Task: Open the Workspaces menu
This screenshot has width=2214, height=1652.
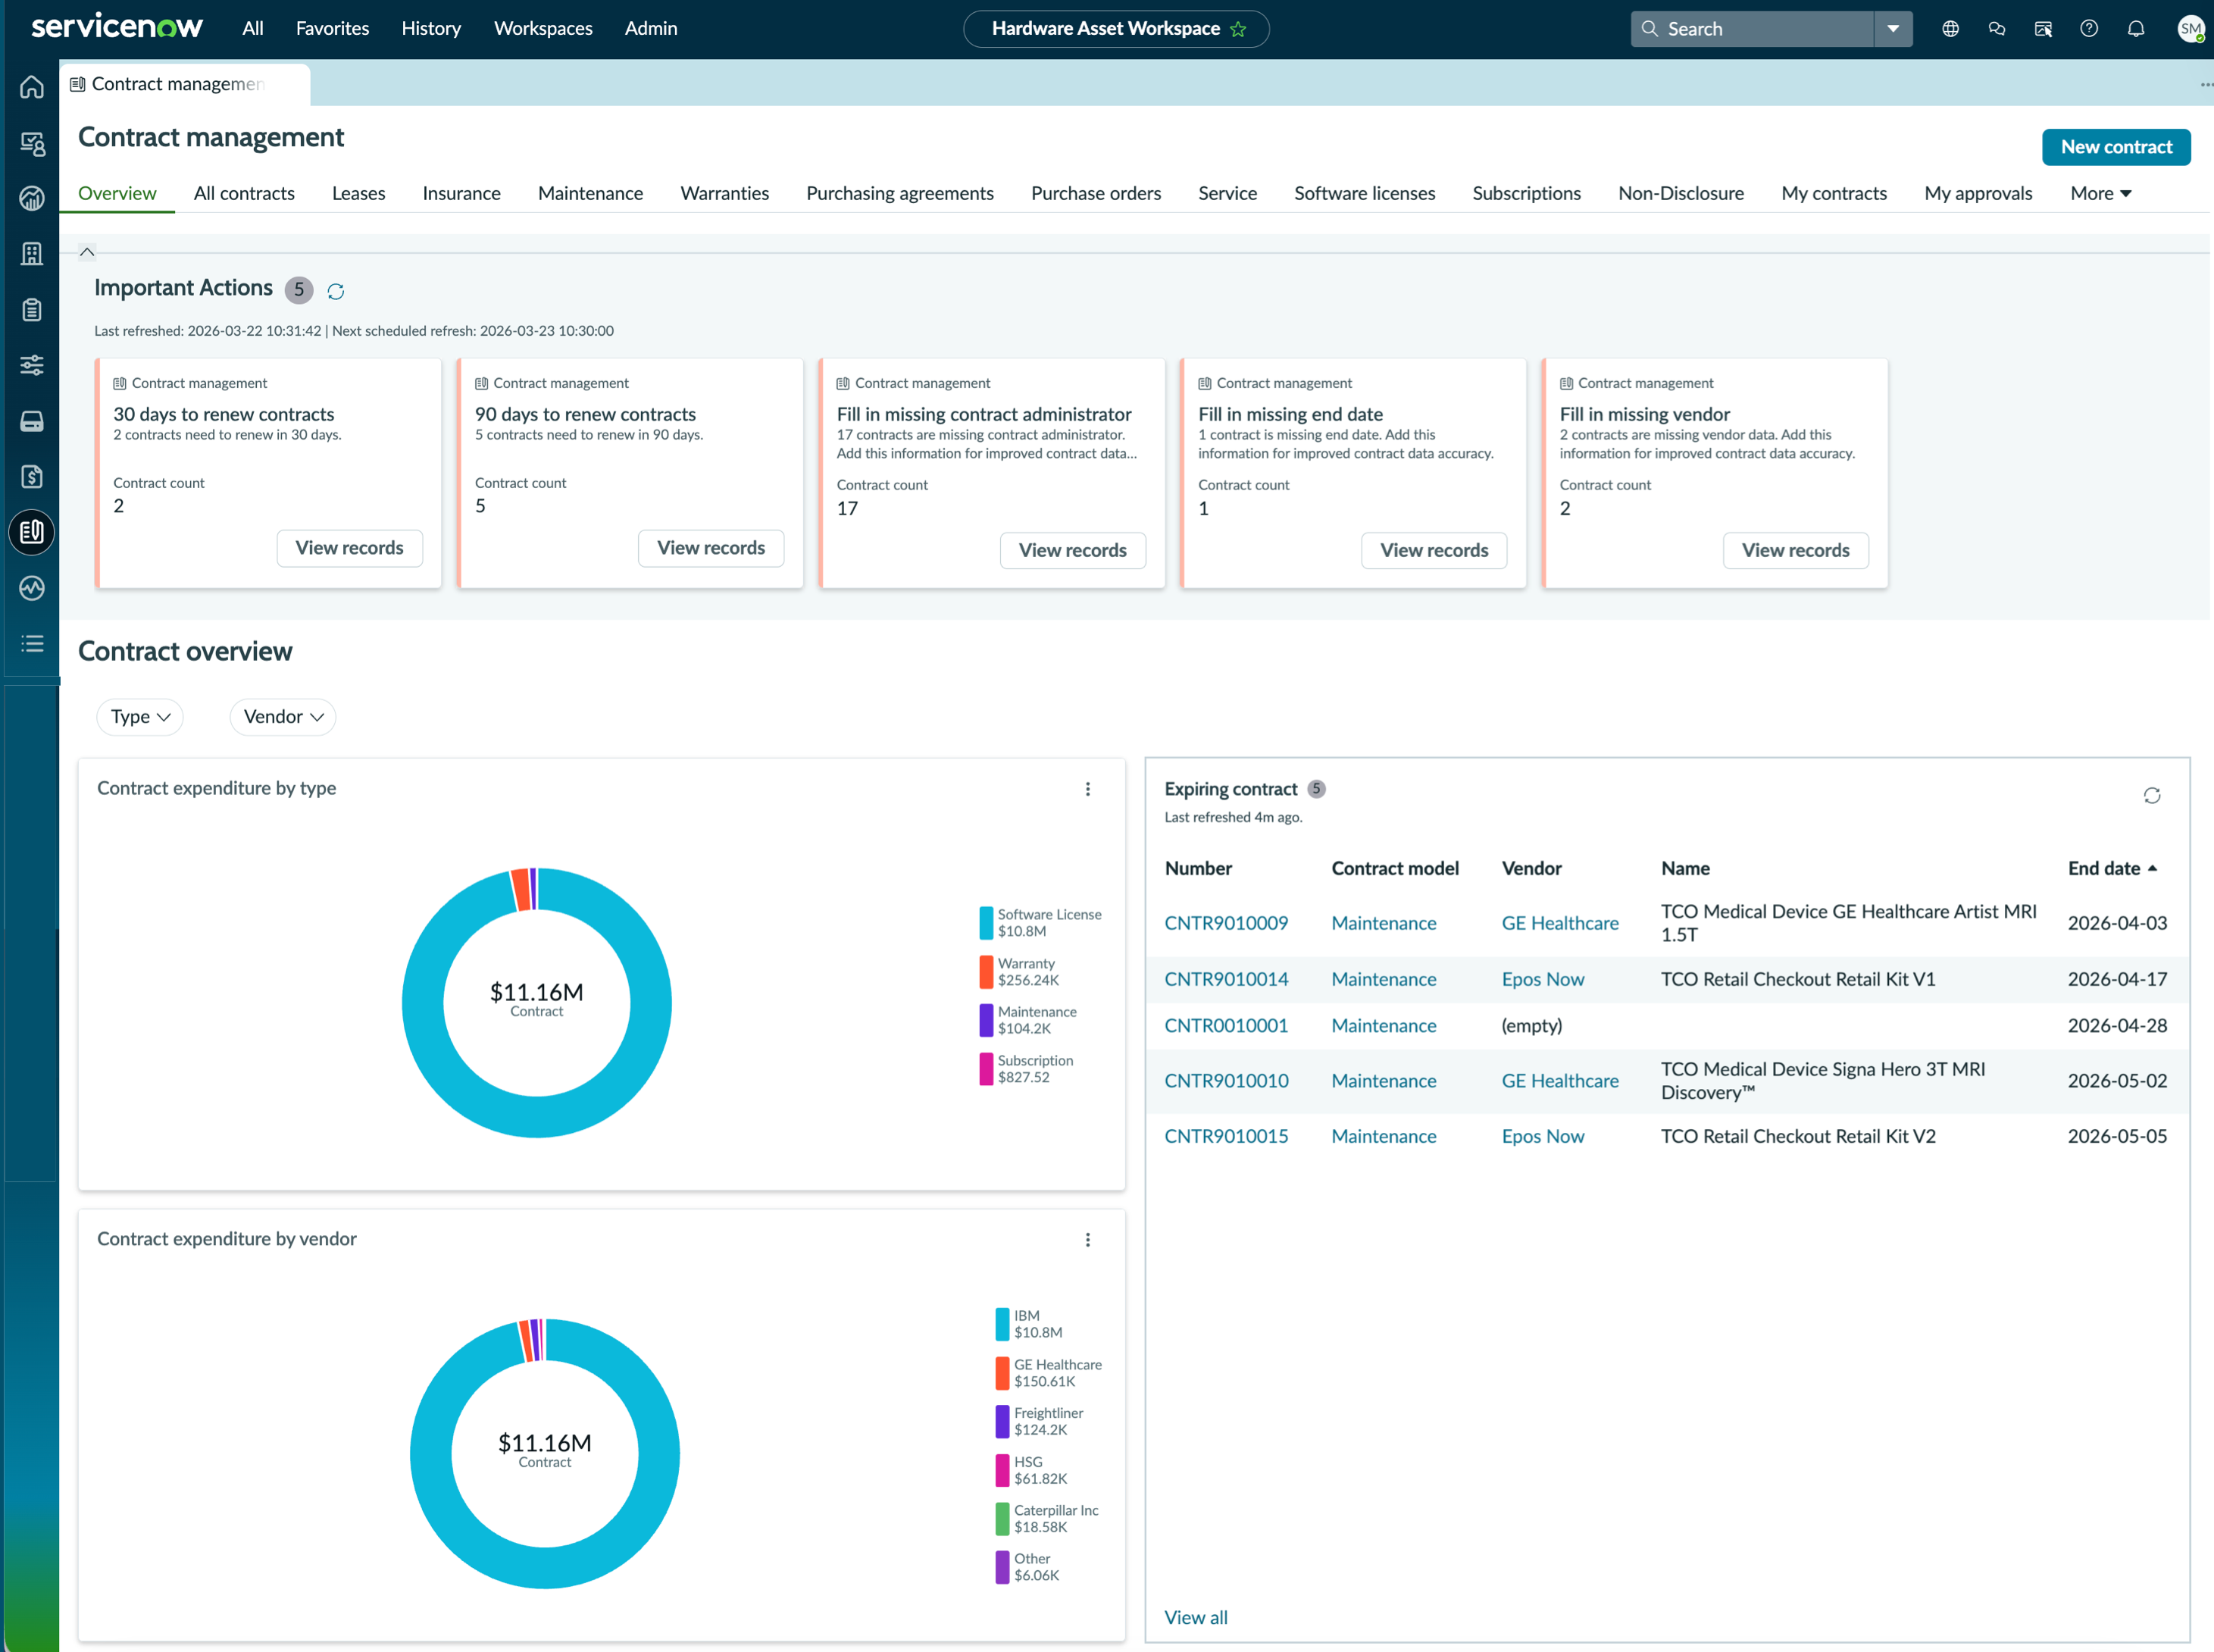Action: [x=543, y=28]
